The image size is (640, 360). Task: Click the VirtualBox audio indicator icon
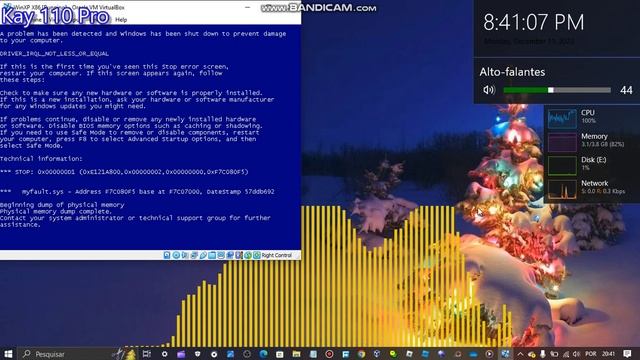tap(185, 255)
